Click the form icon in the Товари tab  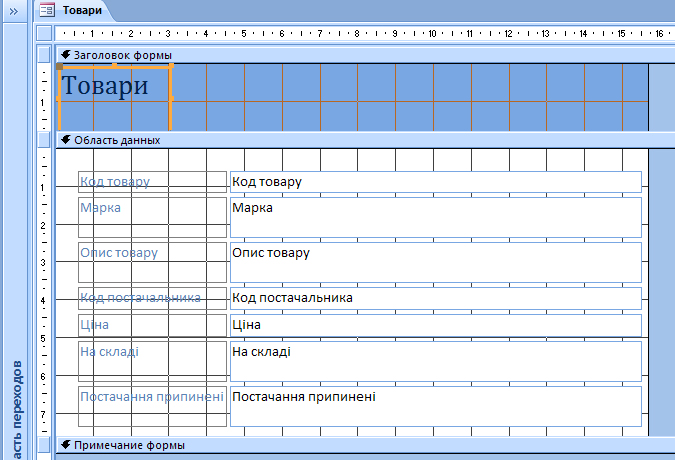click(x=47, y=10)
